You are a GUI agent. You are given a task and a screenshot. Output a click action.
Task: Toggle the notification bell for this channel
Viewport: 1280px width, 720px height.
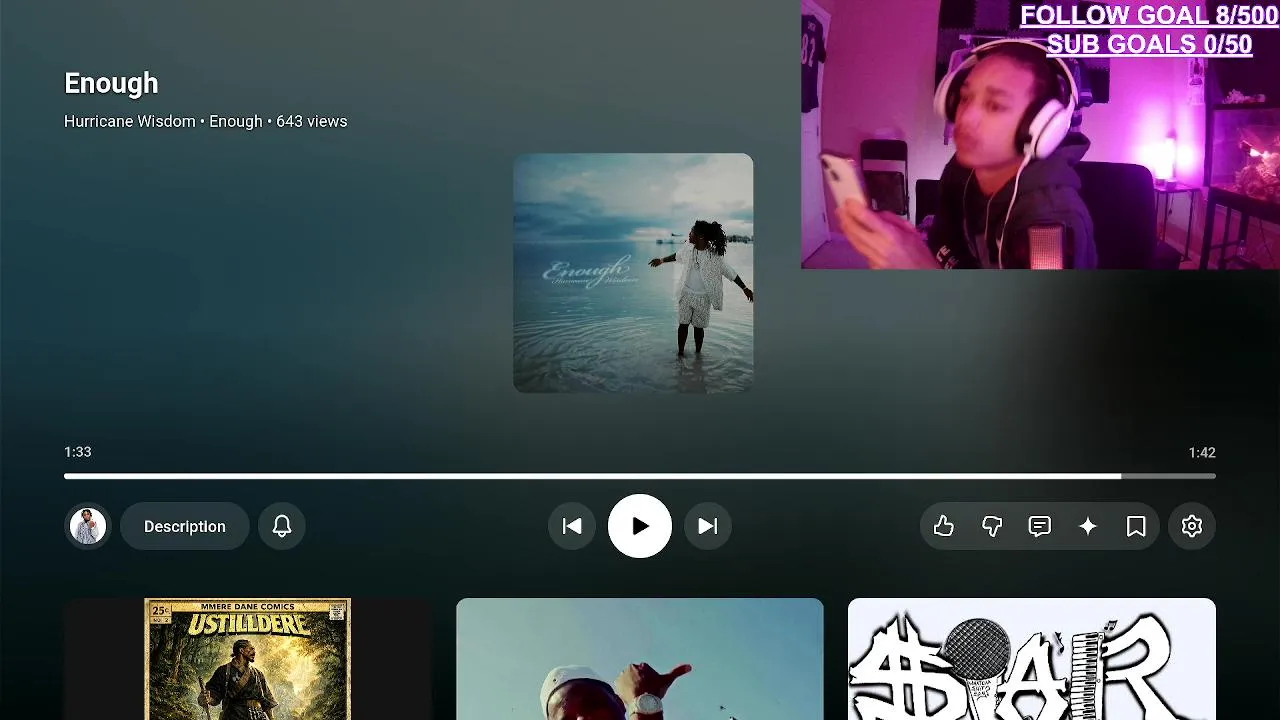[282, 526]
